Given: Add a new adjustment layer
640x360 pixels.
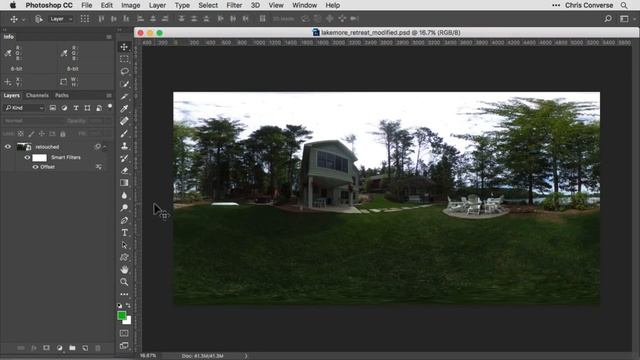Looking at the screenshot, I should click(x=60, y=348).
